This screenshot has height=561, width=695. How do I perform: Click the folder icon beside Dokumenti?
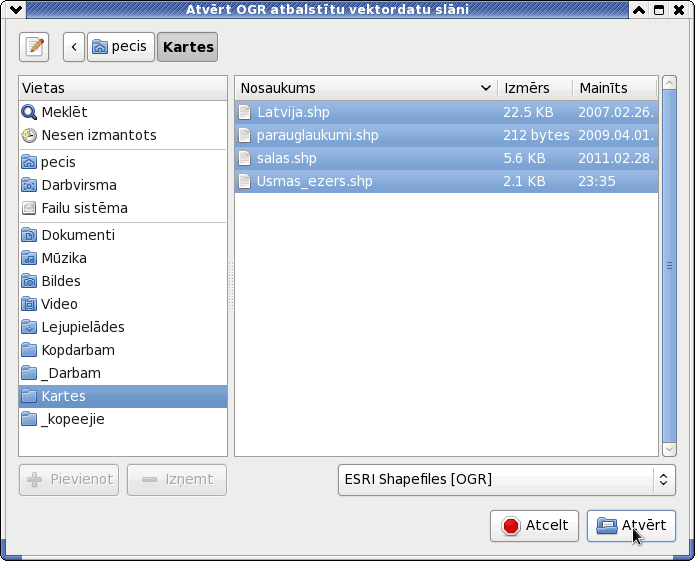29,235
